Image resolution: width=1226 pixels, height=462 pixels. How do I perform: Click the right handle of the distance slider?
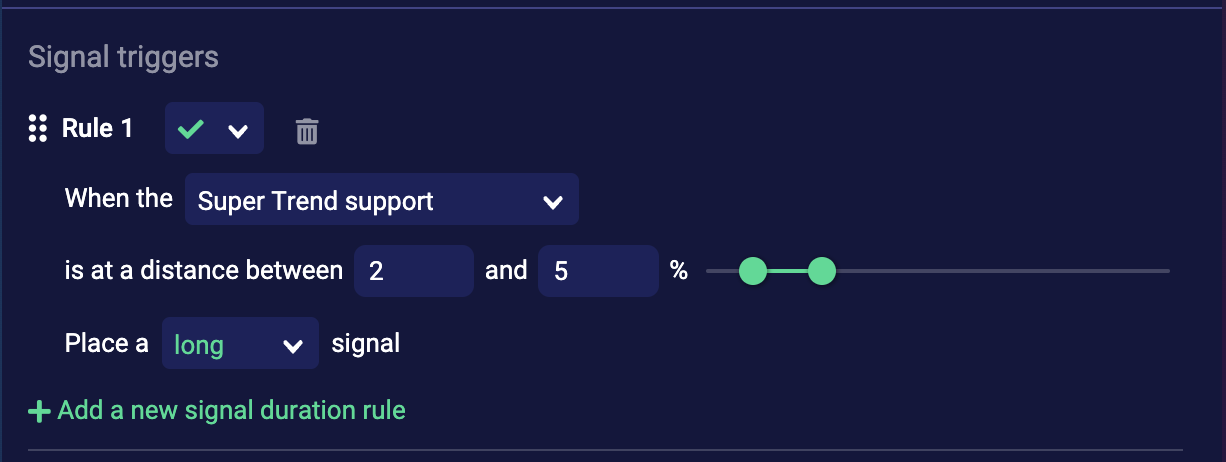click(x=821, y=271)
